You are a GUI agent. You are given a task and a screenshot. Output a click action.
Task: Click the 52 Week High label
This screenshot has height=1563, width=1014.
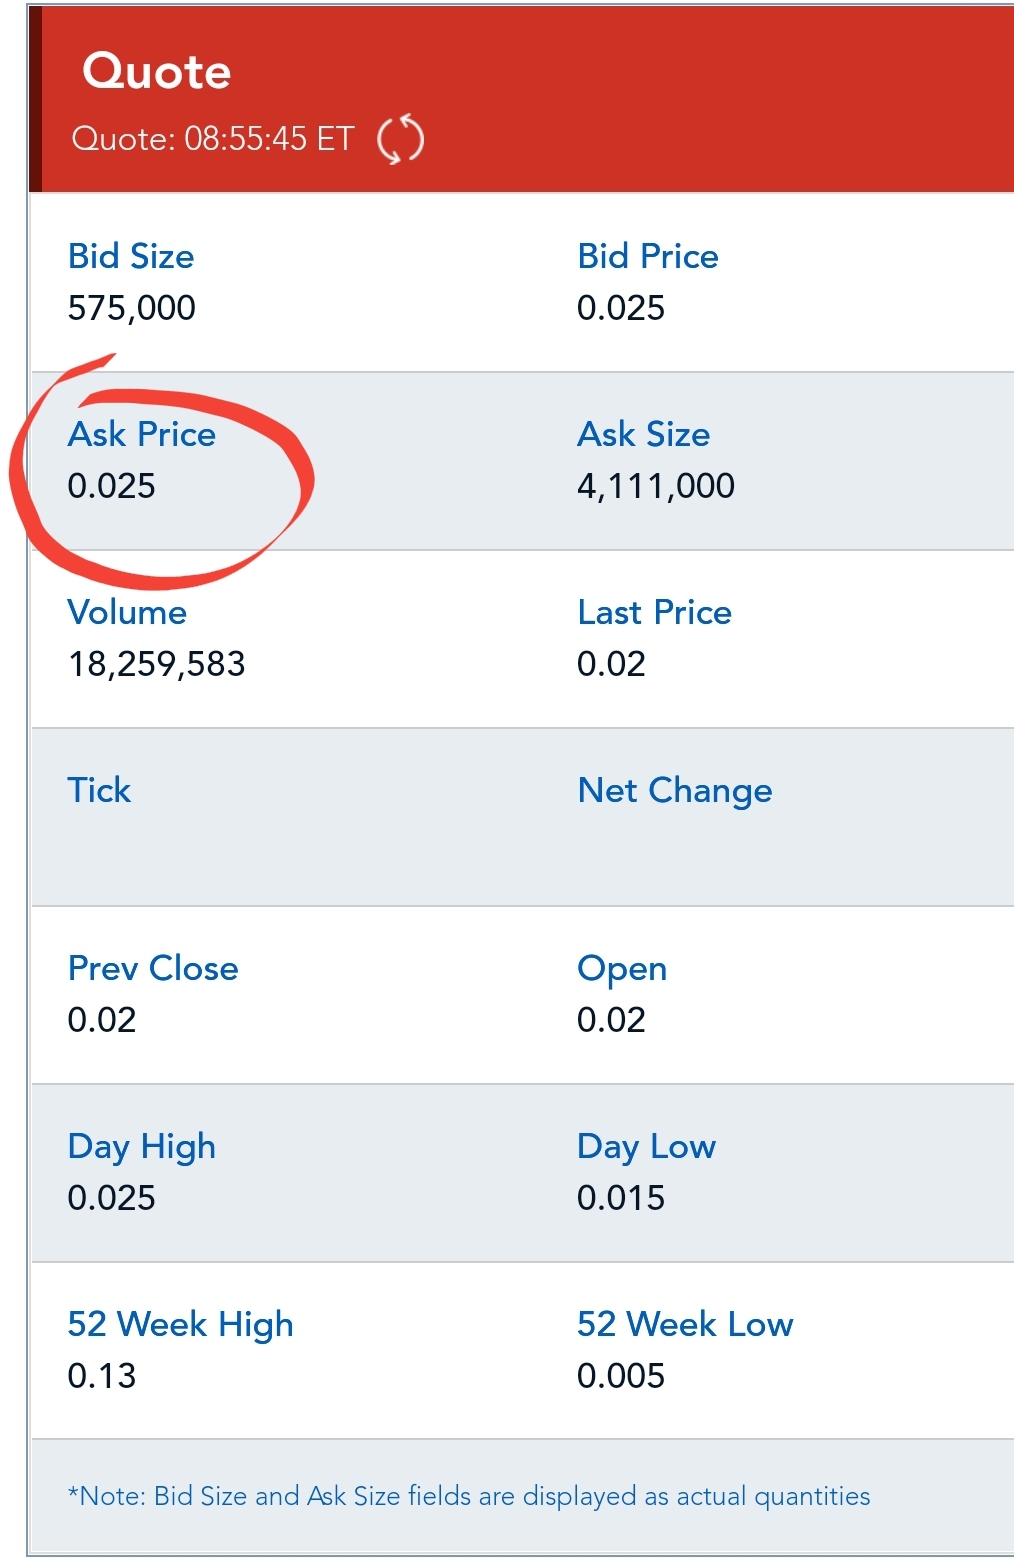point(181,1325)
